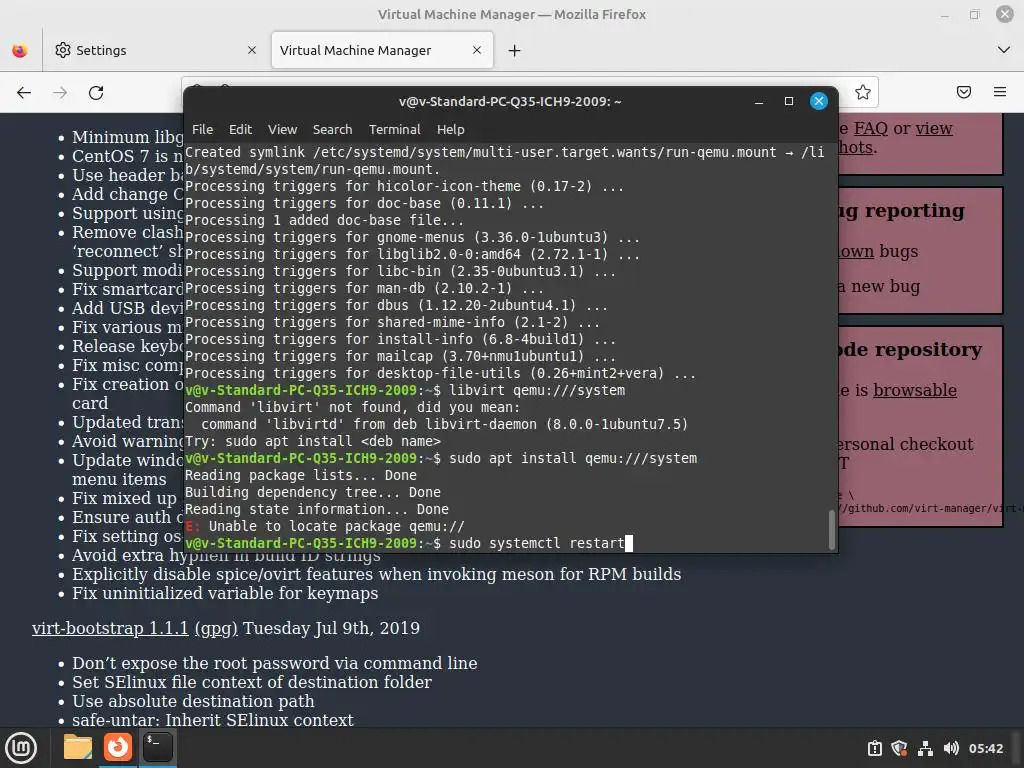Click 'Unable to locate package qemu://' error line
1024x768 pixels.
[325, 526]
